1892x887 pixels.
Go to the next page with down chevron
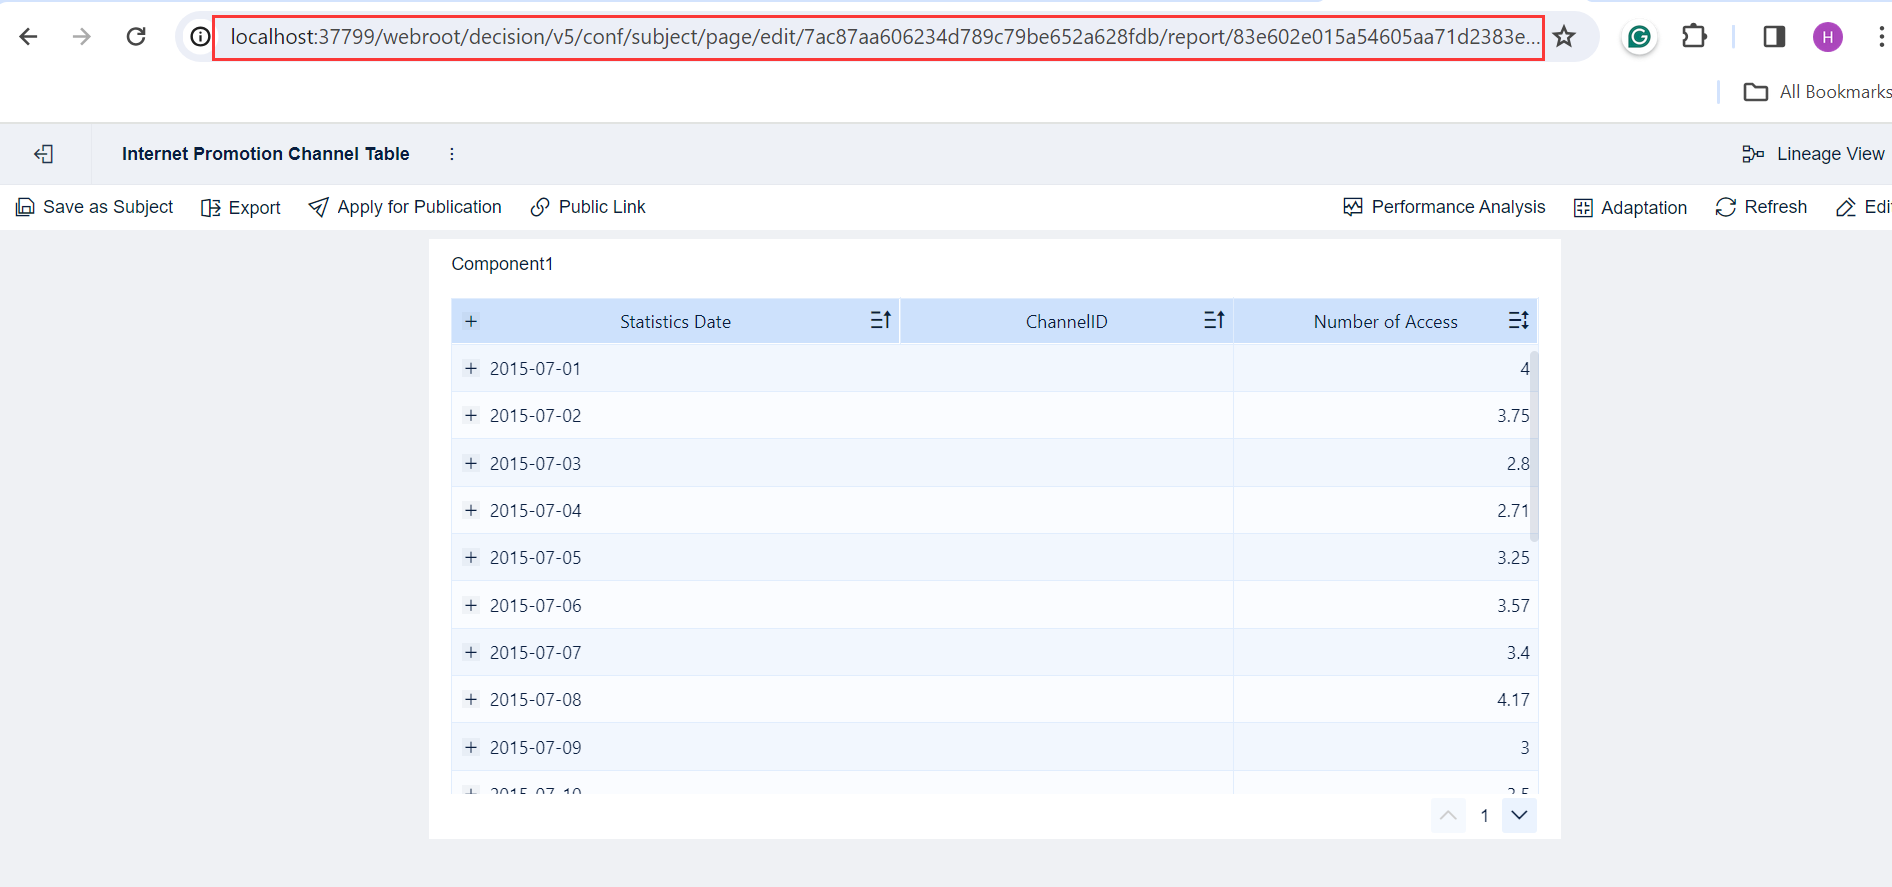tap(1519, 815)
